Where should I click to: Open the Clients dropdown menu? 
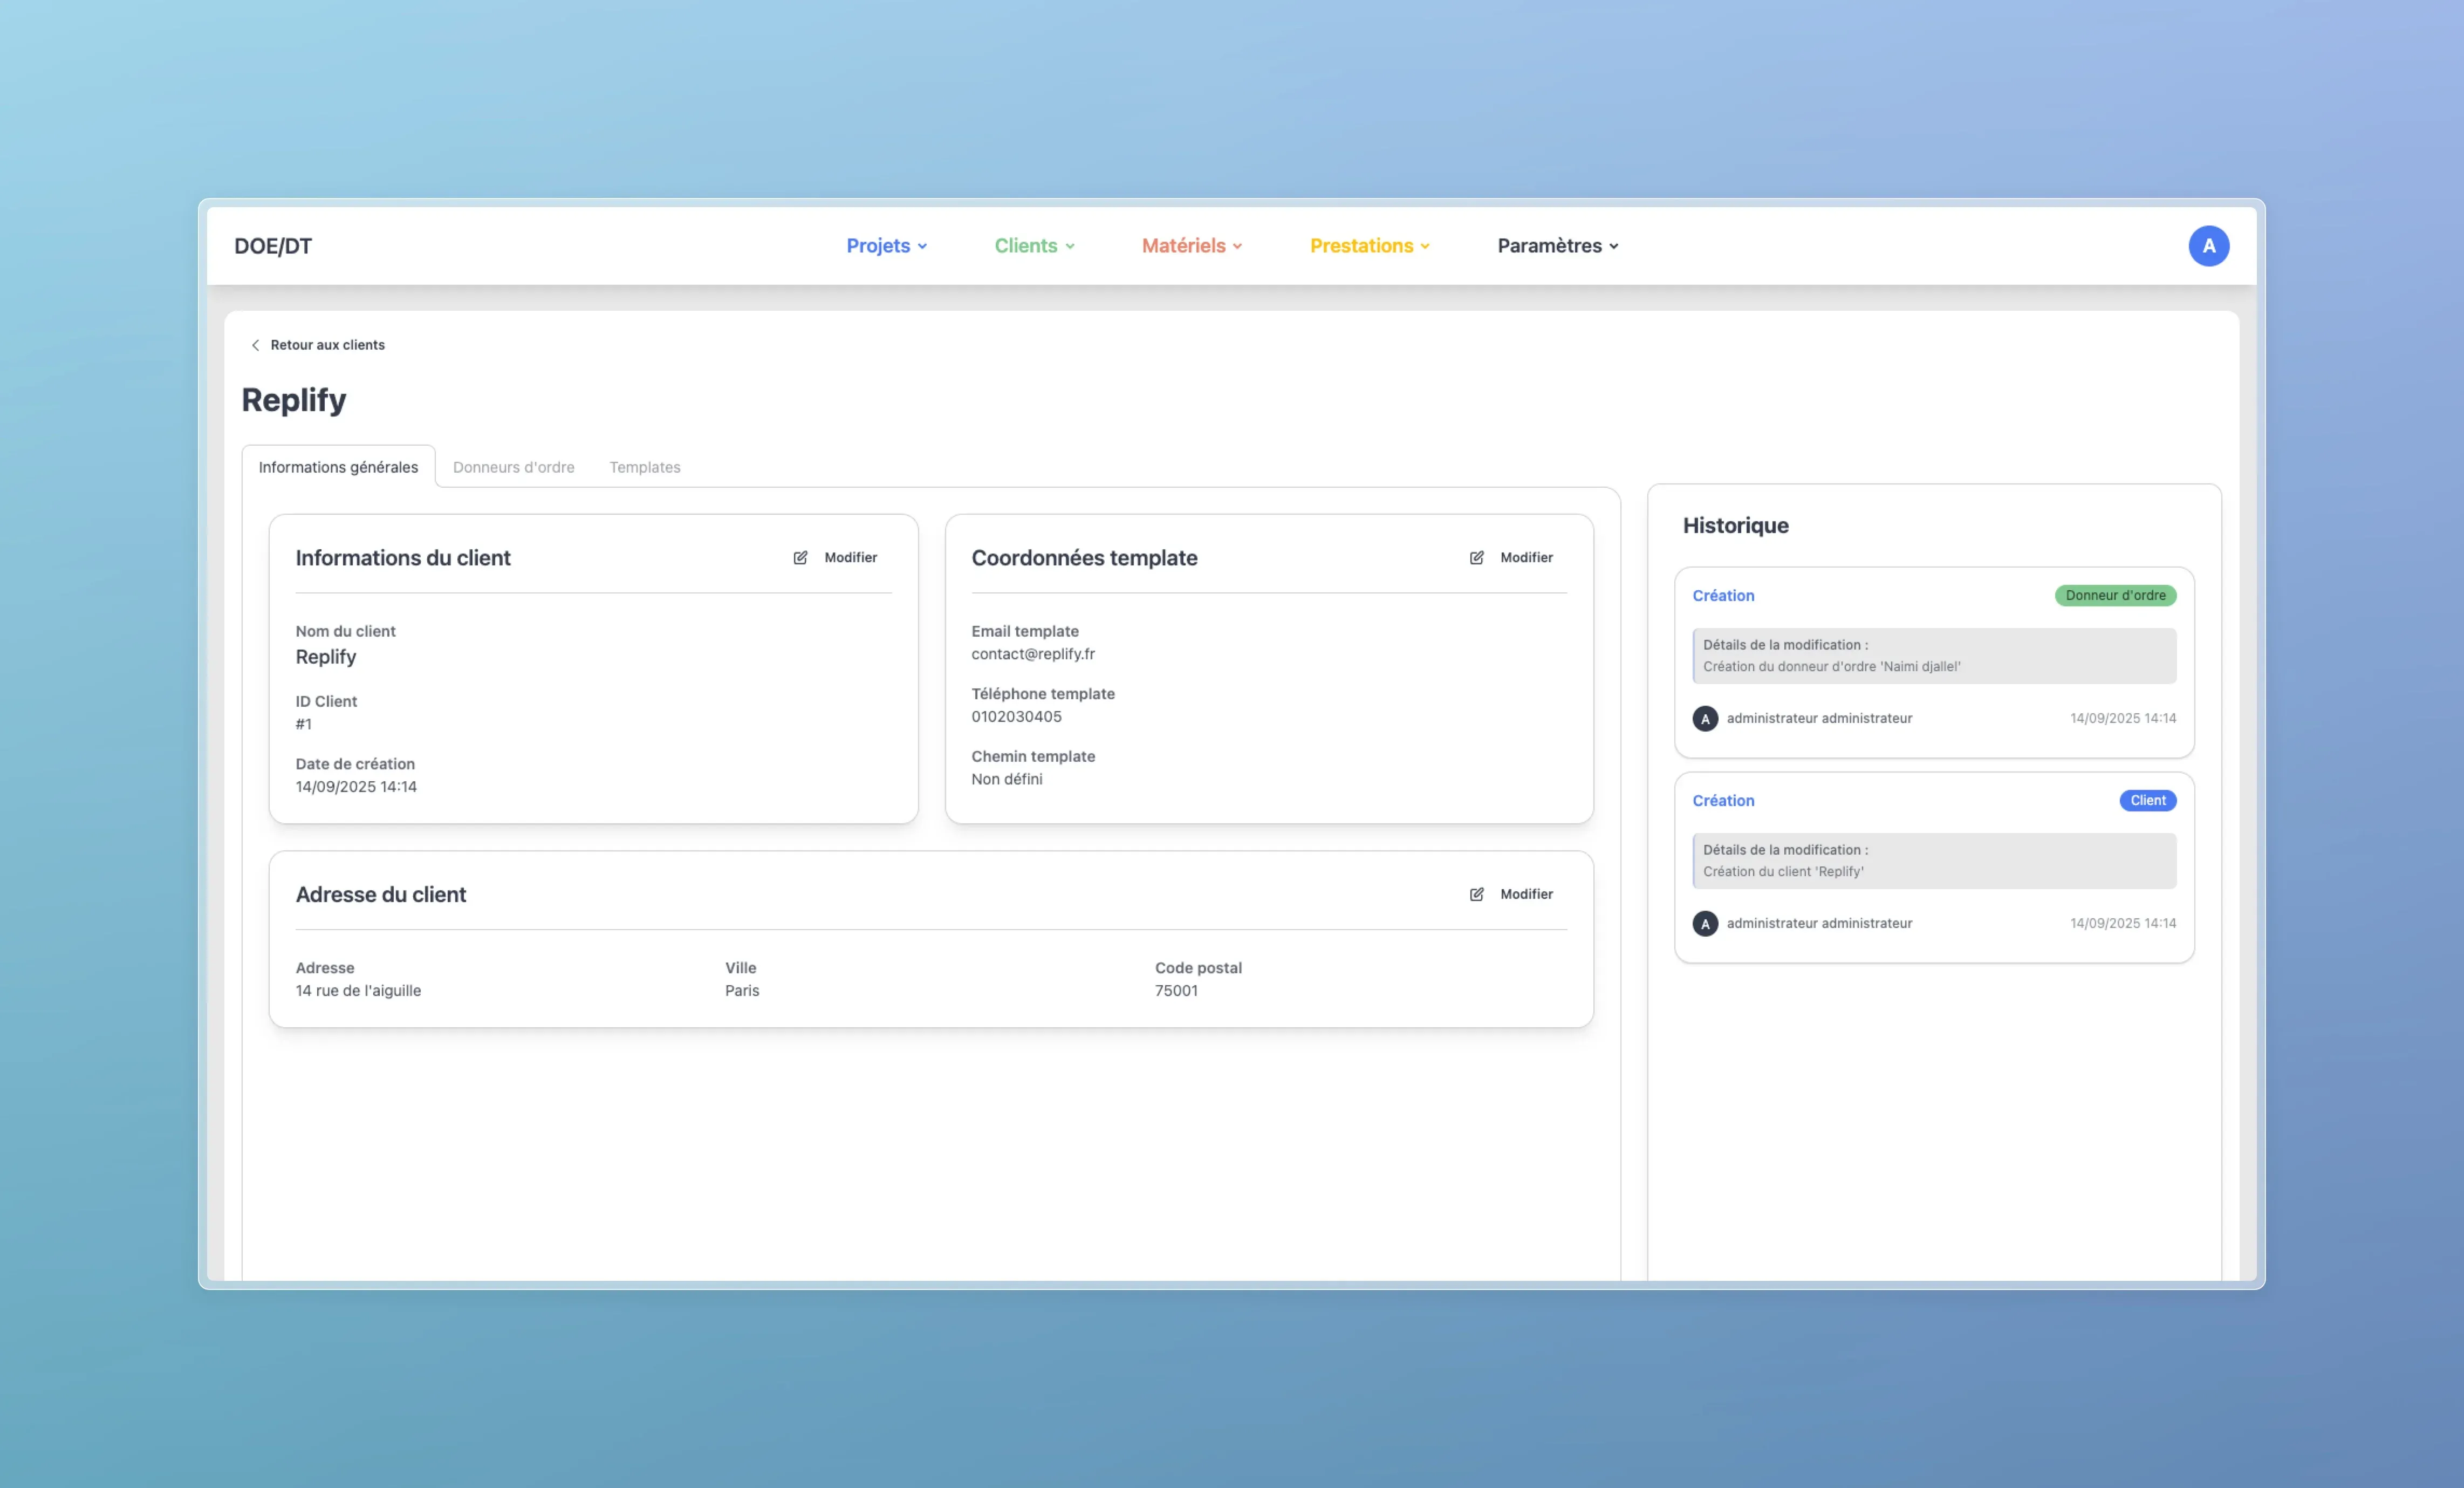(1034, 246)
